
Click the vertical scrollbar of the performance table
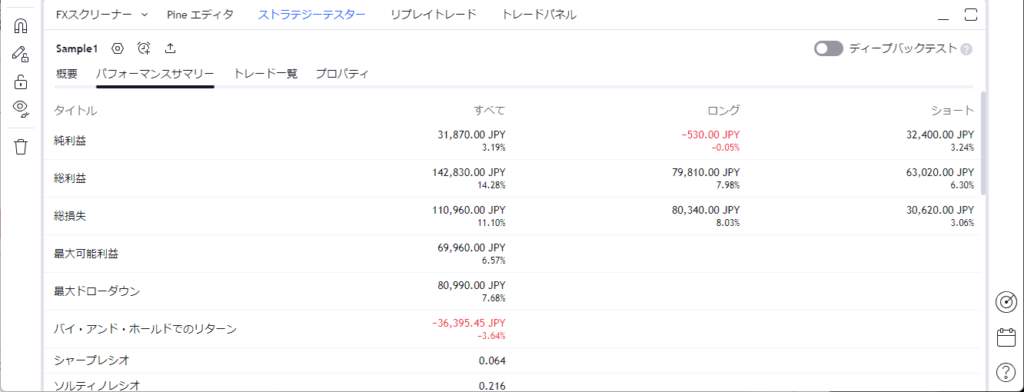pyautogui.click(x=984, y=143)
